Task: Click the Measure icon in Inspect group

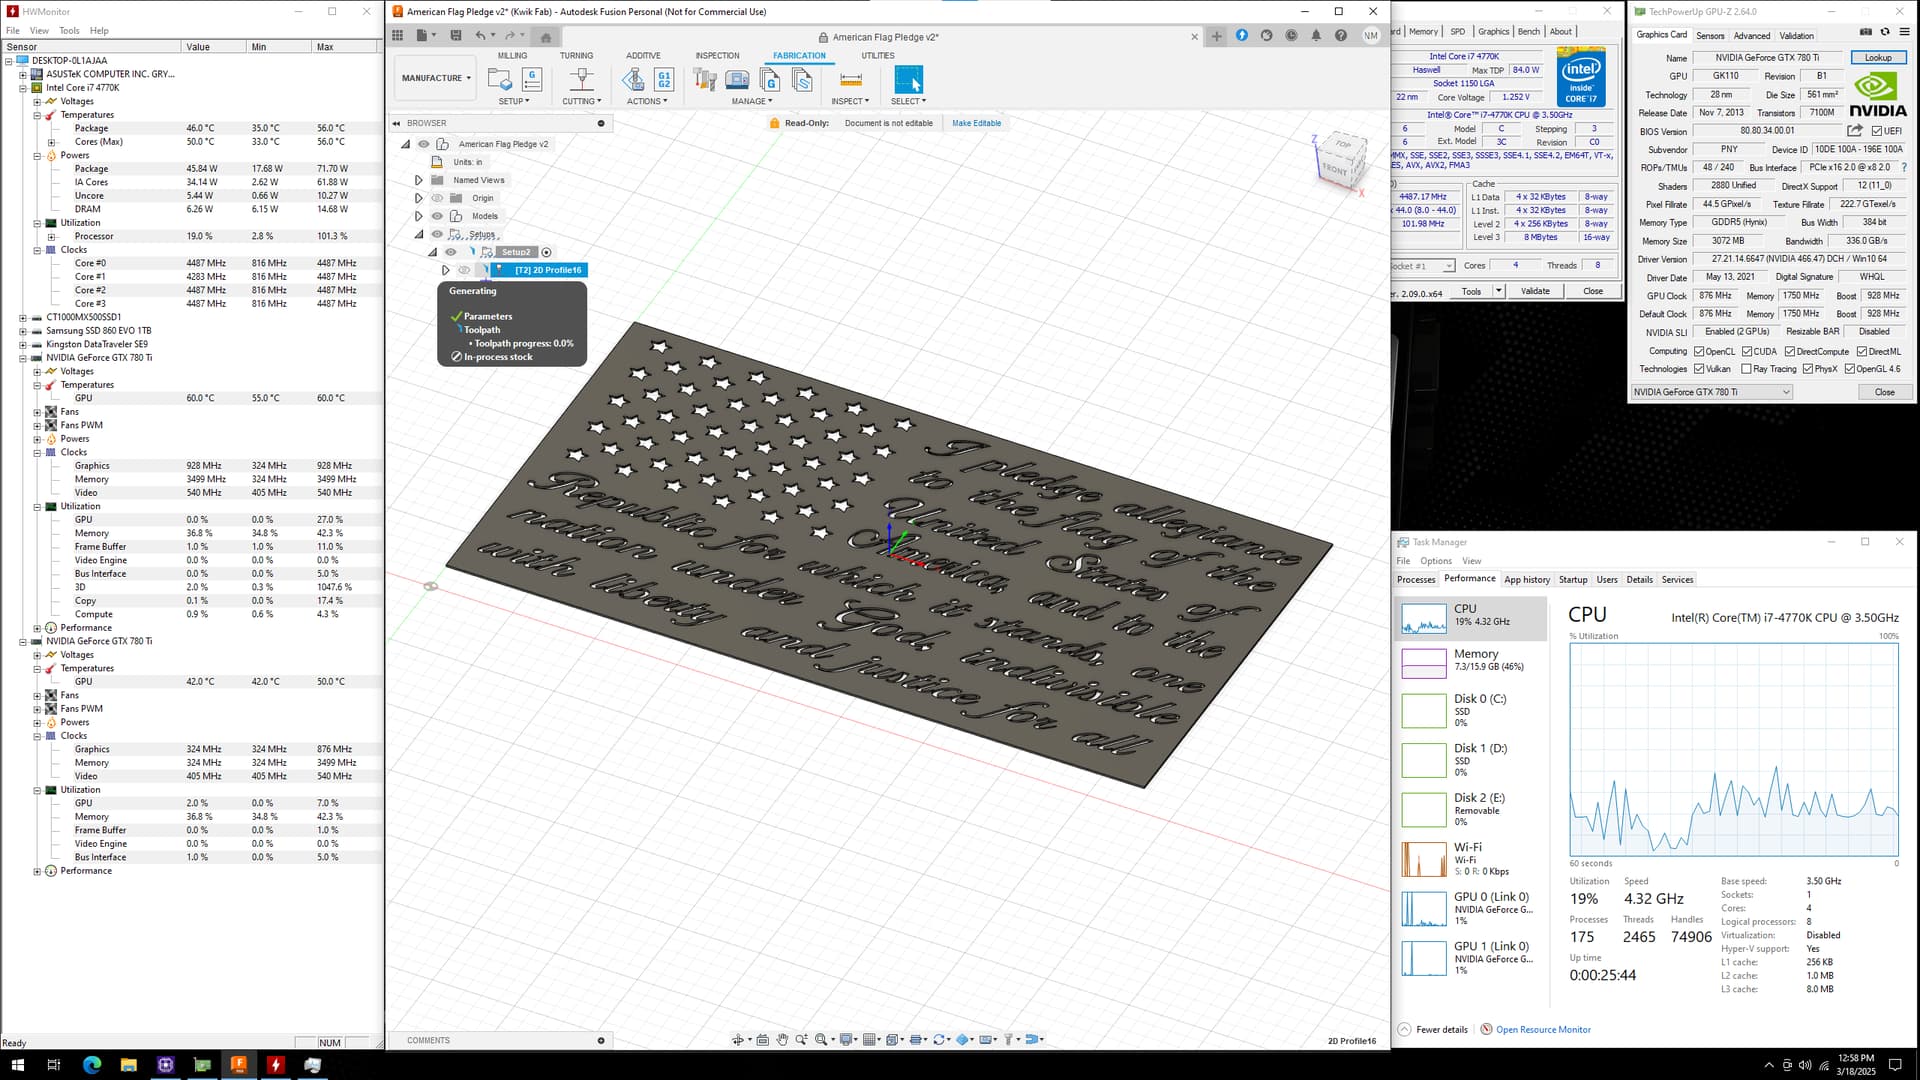Action: coord(851,79)
